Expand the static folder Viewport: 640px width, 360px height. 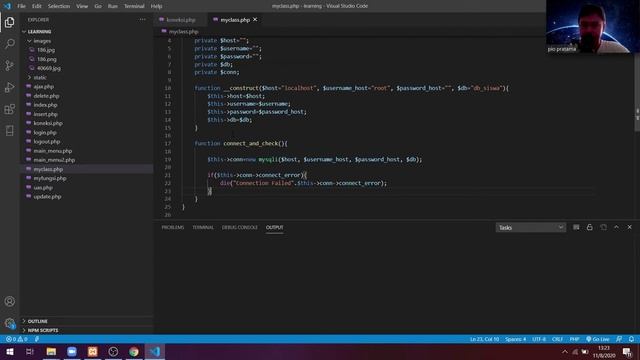pos(40,78)
